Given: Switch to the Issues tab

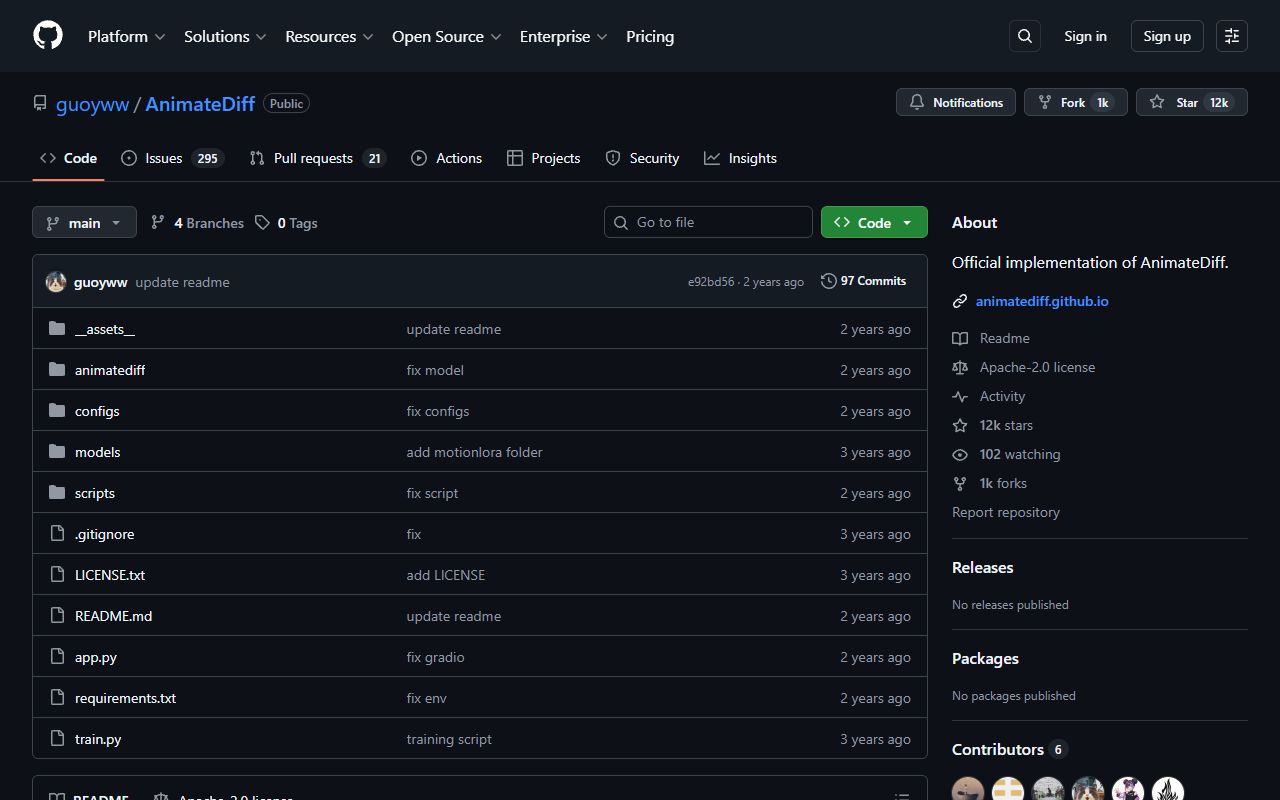Looking at the screenshot, I should click(171, 158).
